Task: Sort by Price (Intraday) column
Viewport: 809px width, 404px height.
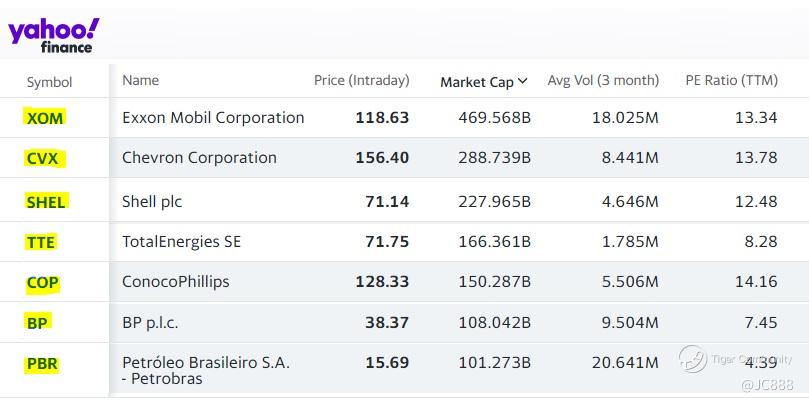Action: 361,80
